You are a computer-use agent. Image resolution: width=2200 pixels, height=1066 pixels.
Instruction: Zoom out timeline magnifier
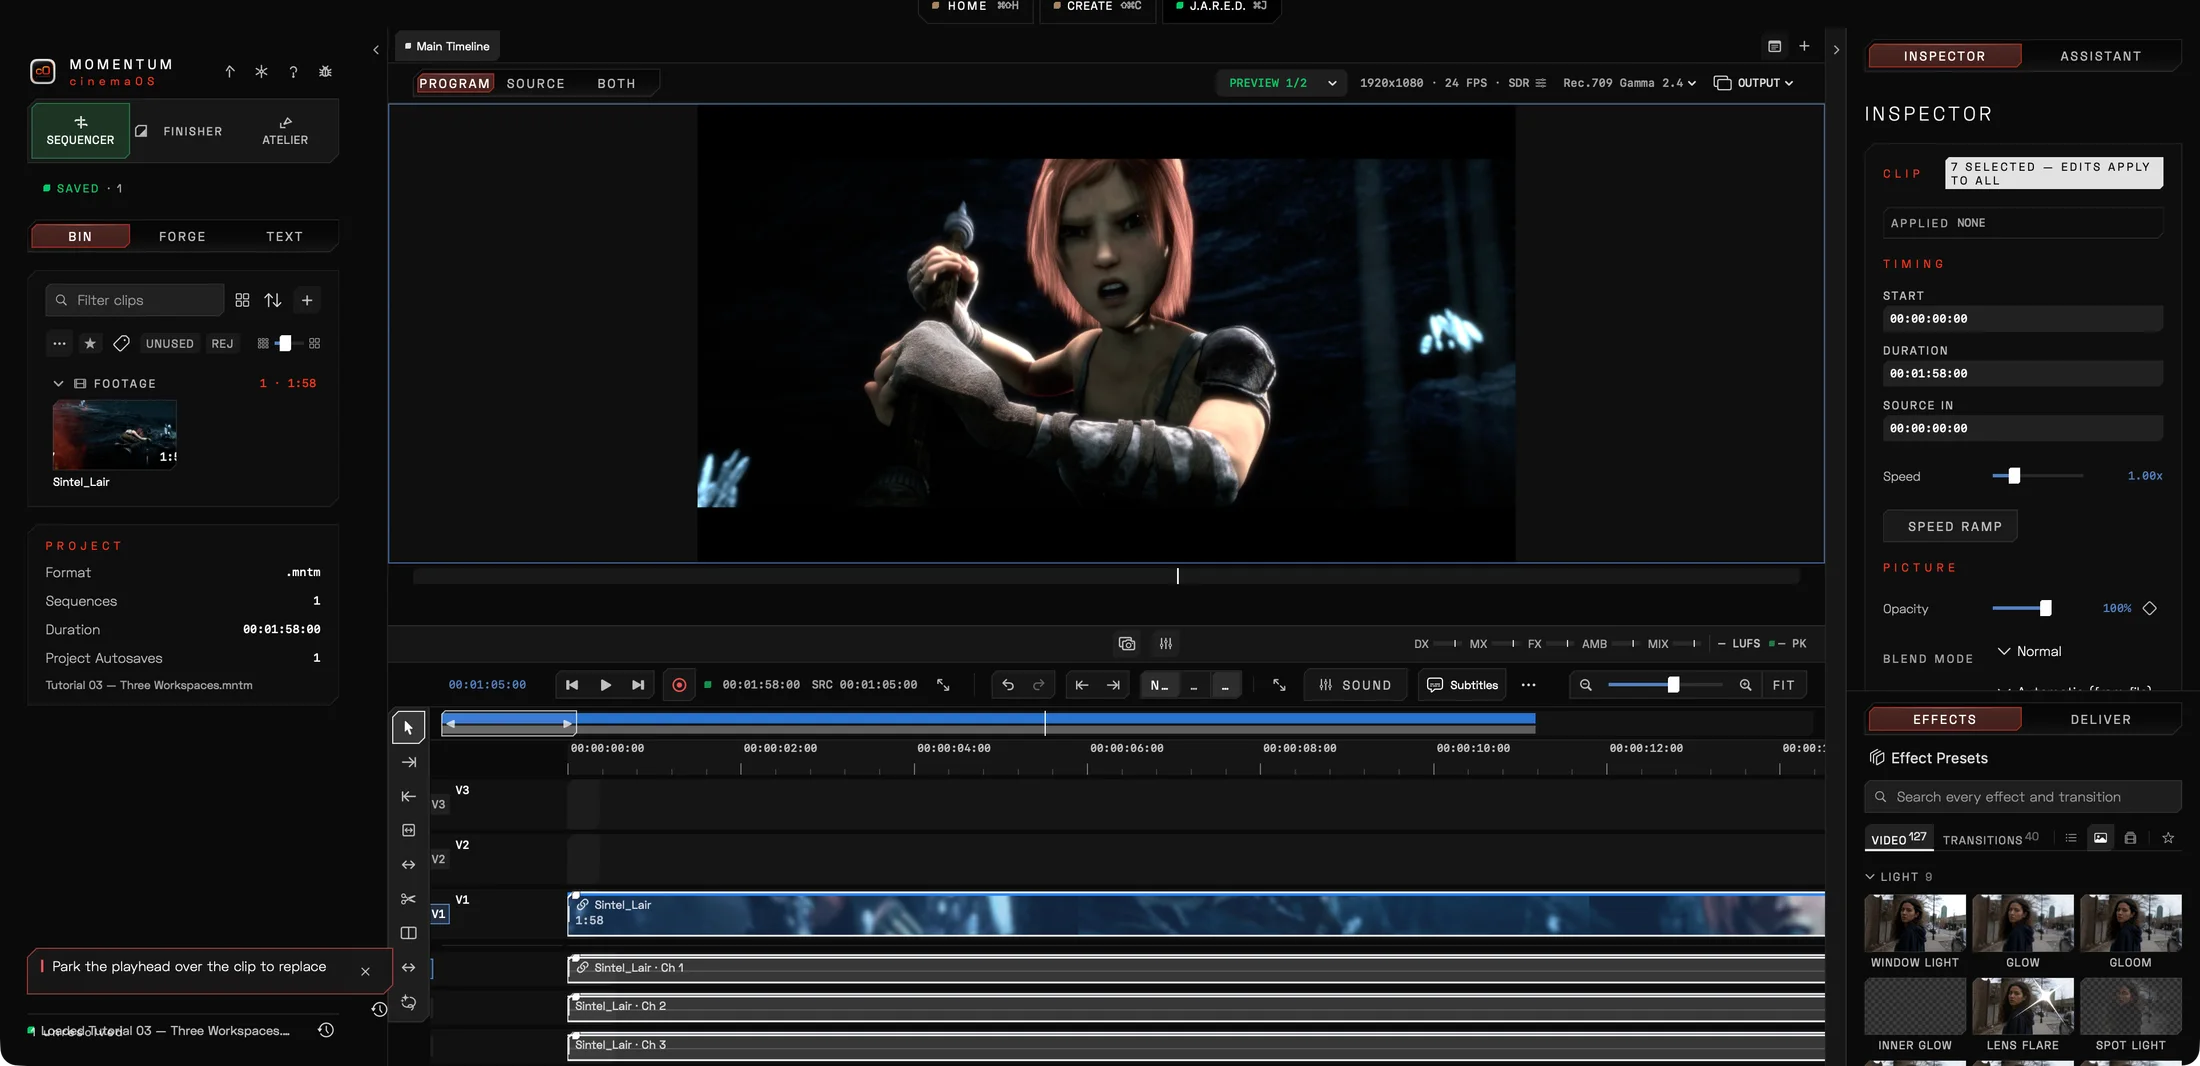click(x=1585, y=685)
